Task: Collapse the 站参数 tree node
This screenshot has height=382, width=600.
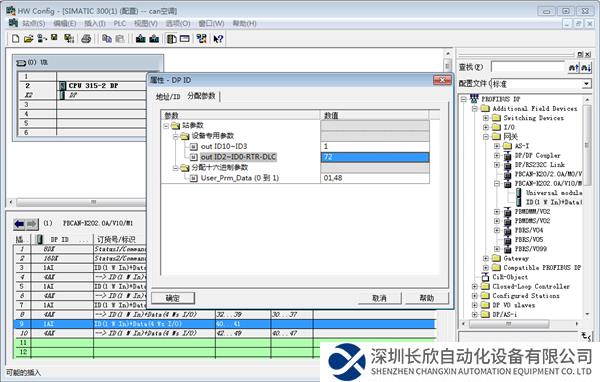Action: pyautogui.click(x=166, y=126)
